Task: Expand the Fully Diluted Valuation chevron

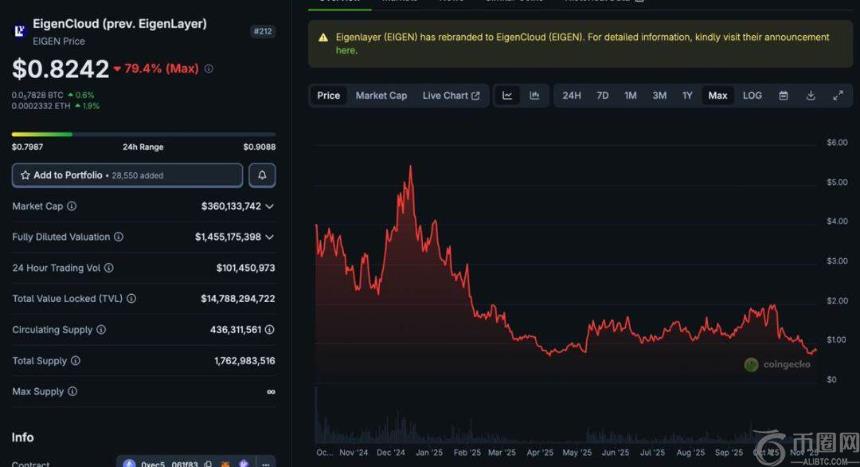Action: pos(270,237)
